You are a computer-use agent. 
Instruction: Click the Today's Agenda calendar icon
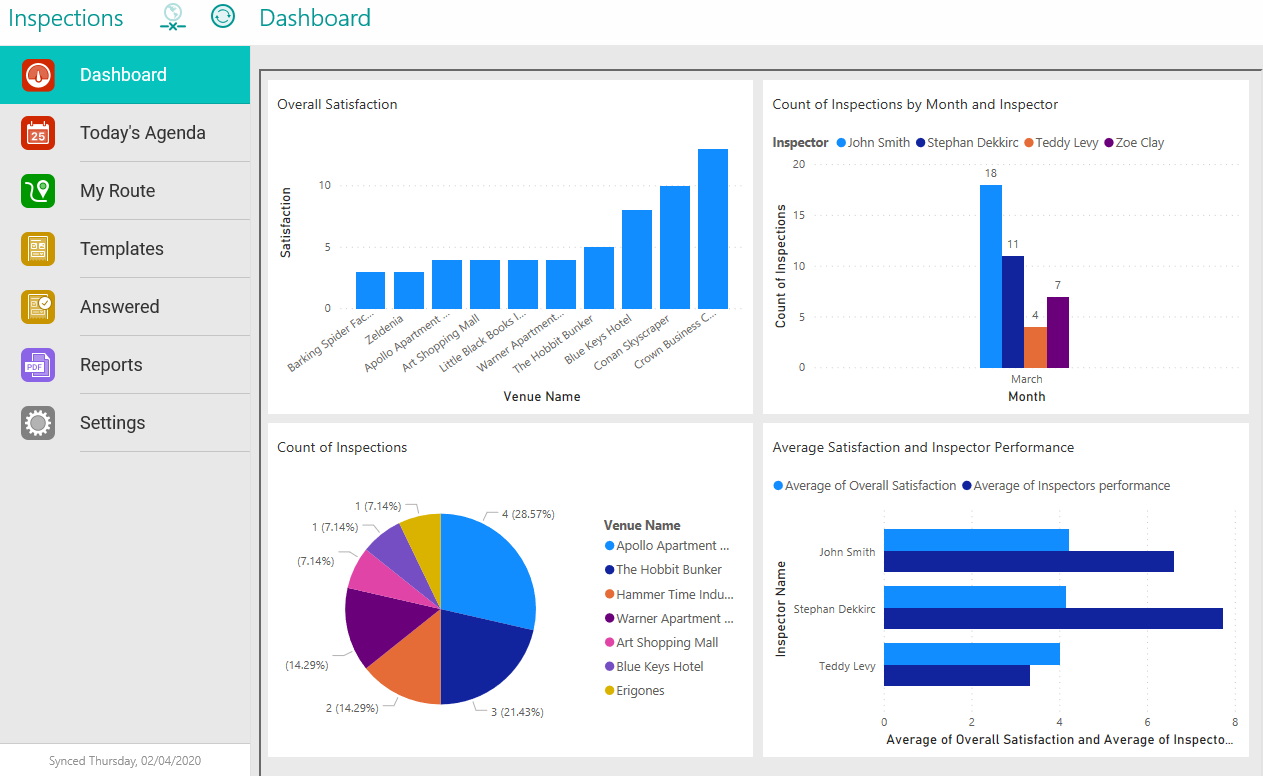point(38,133)
